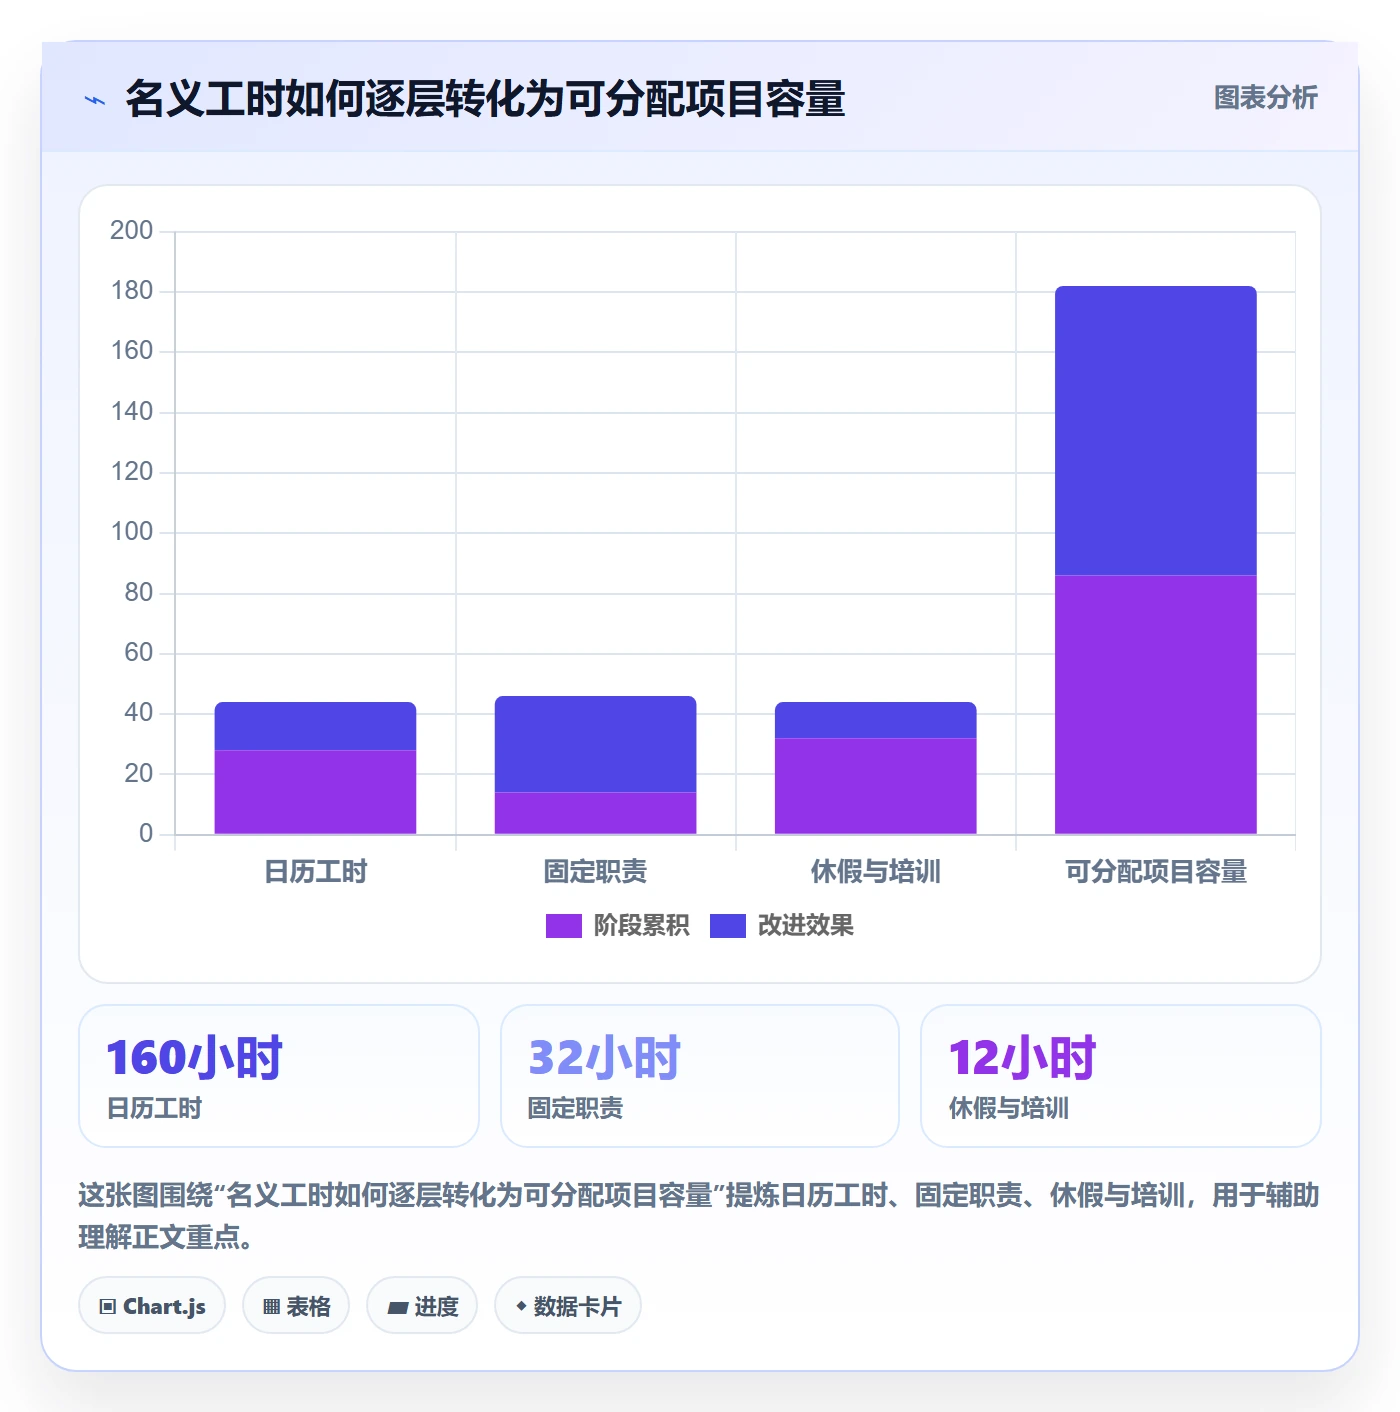1400x1412 pixels.
Task: Click the description paragraph starting with 这张图围绕
Action: pos(699,1216)
